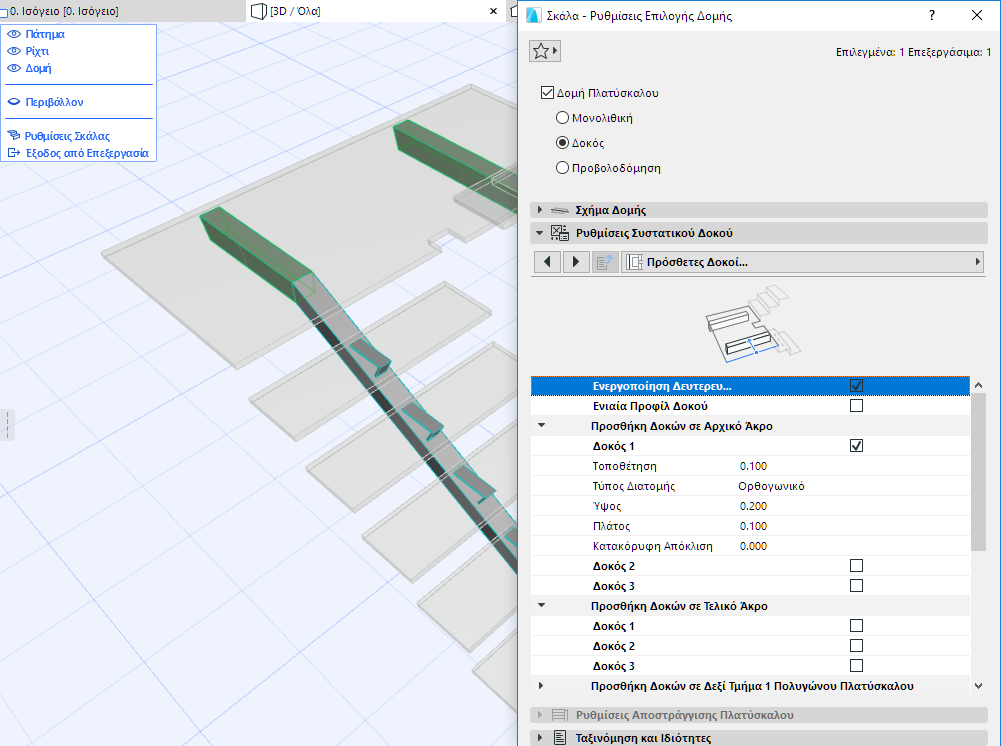1001x746 pixels.
Task: Click the Ύψος value field 0.200
Action: (754, 506)
